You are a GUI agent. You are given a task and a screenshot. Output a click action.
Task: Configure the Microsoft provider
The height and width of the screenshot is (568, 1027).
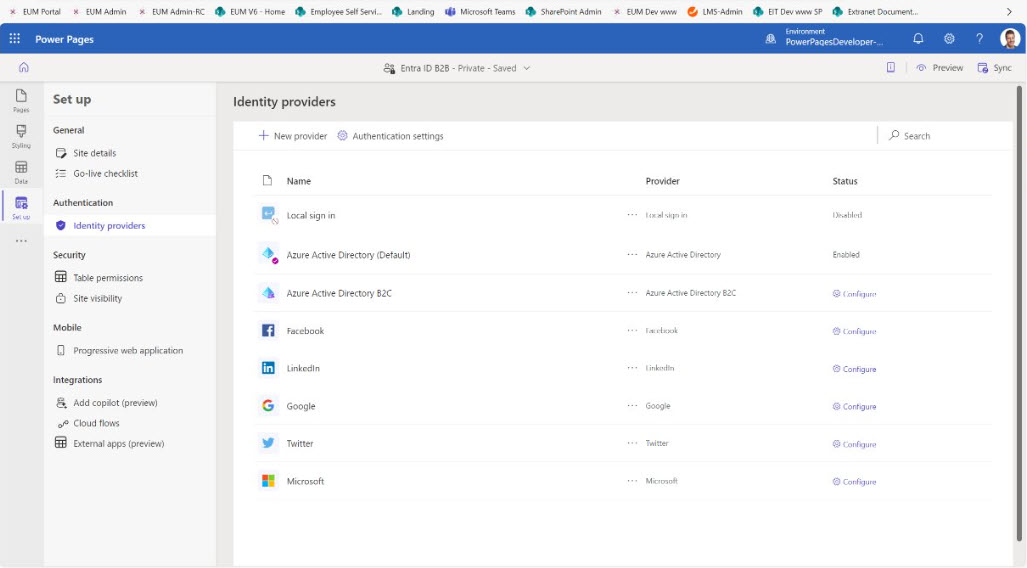[x=854, y=482]
